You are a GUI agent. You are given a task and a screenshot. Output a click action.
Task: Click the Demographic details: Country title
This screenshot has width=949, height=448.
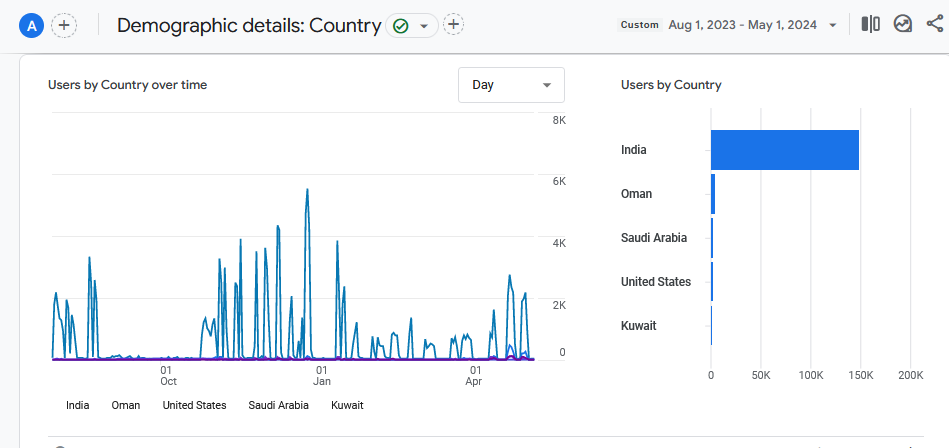pyautogui.click(x=249, y=26)
